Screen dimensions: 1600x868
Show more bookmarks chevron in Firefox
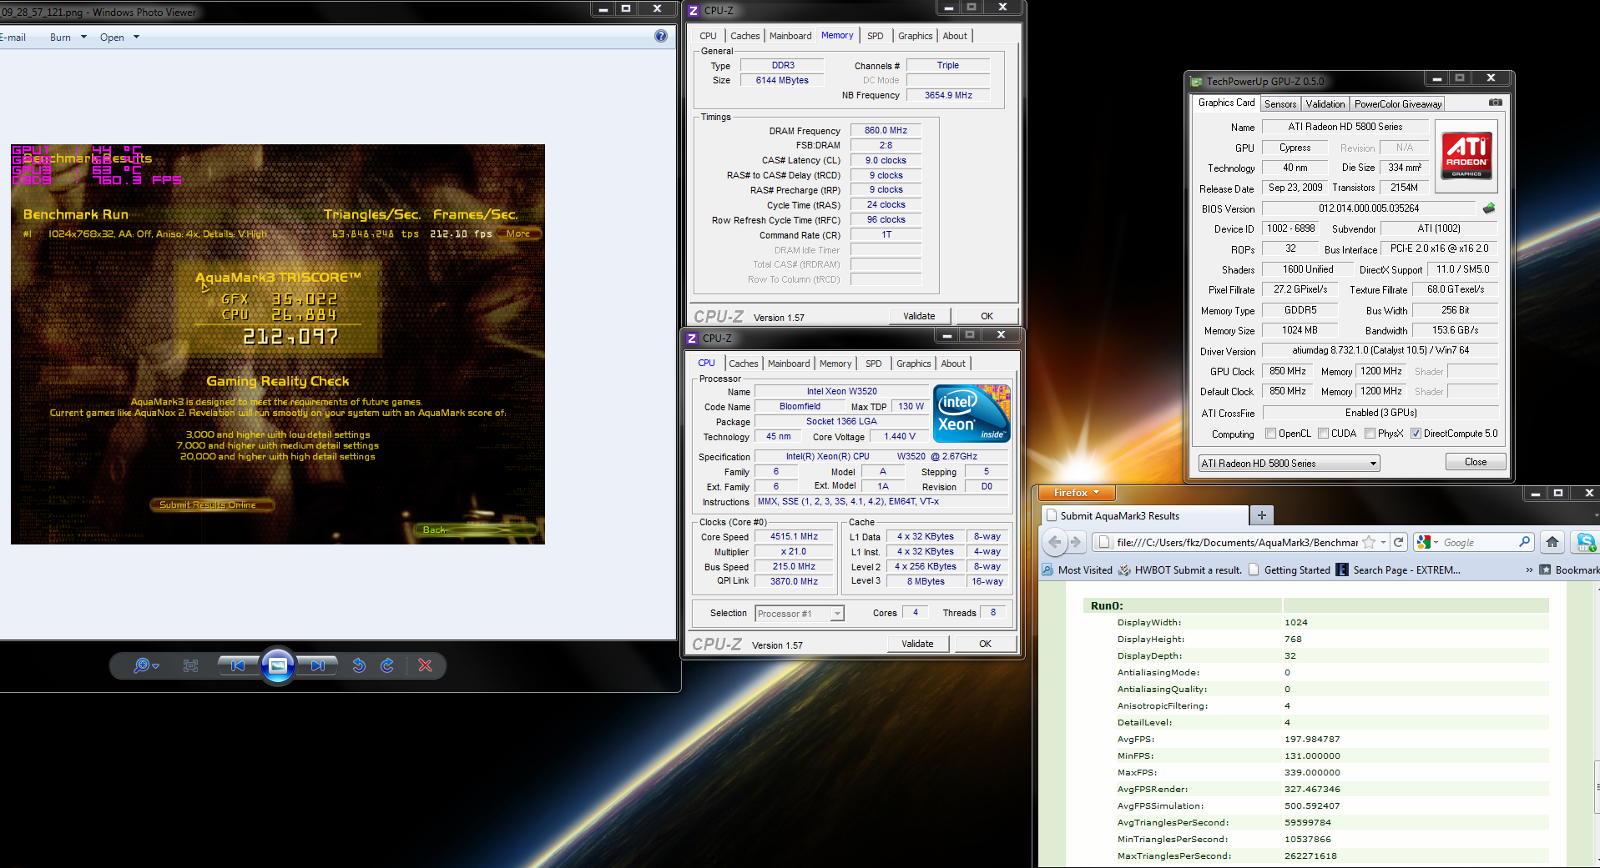click(x=1529, y=570)
